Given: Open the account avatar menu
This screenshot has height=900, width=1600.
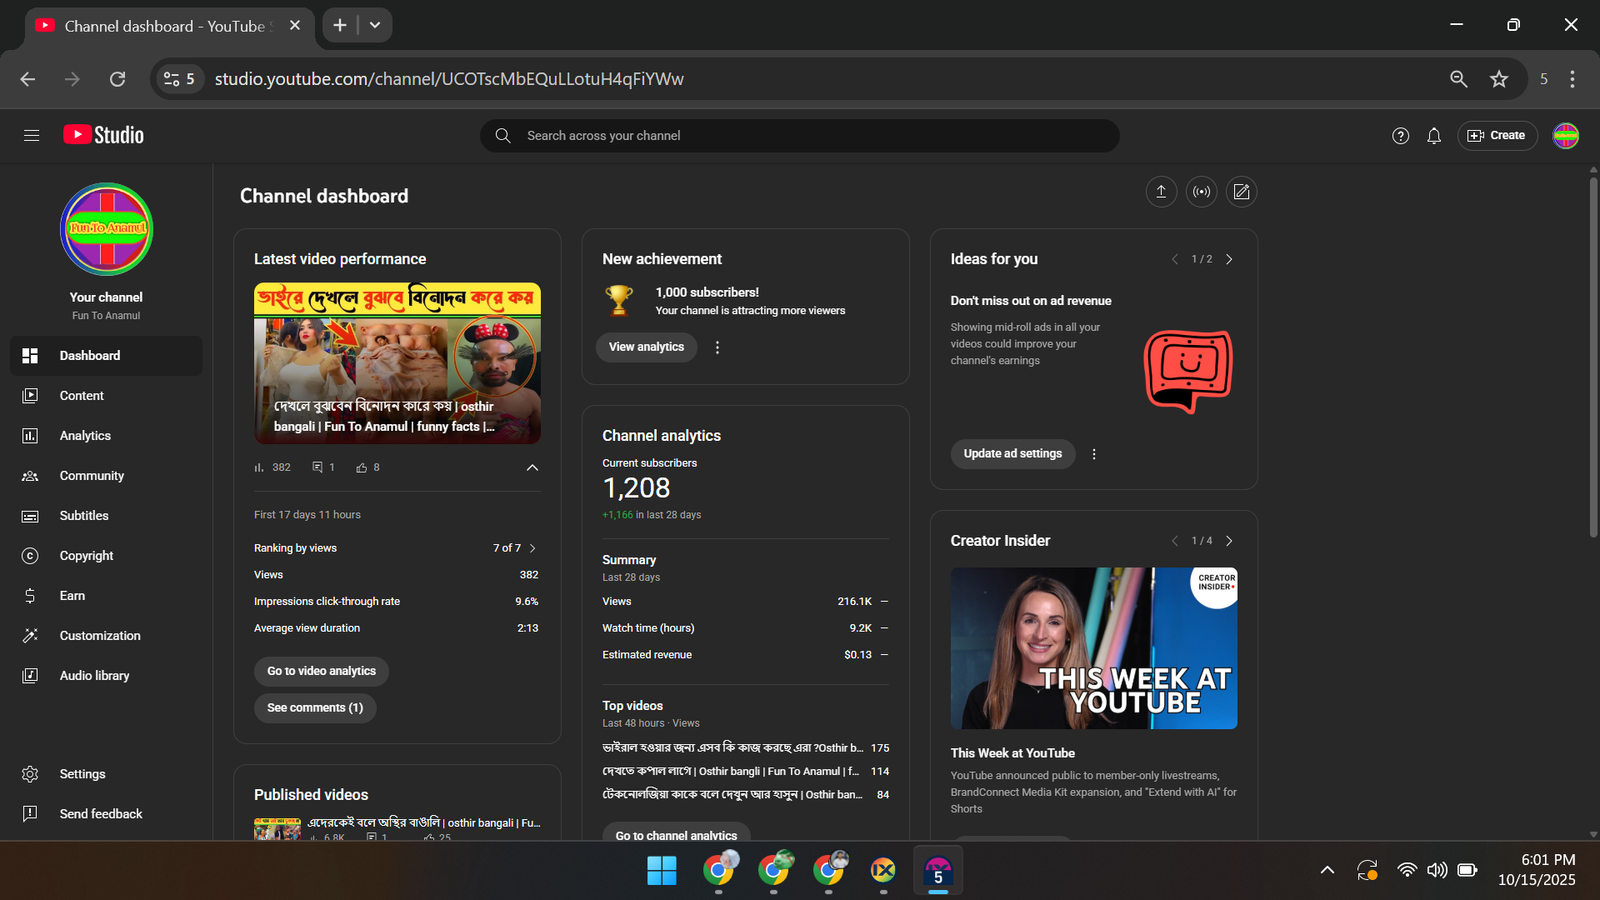Looking at the screenshot, I should (1565, 135).
